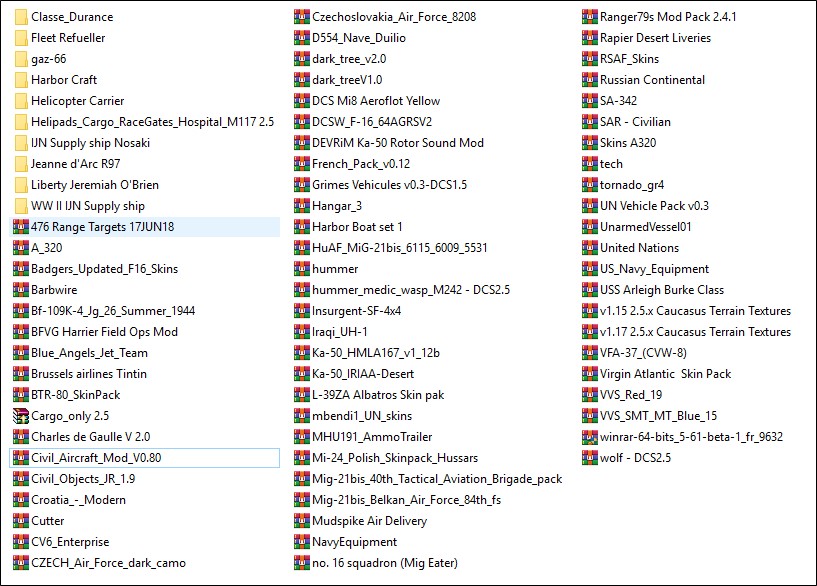Click the VVS_Red_19 archive icon

click(590, 395)
